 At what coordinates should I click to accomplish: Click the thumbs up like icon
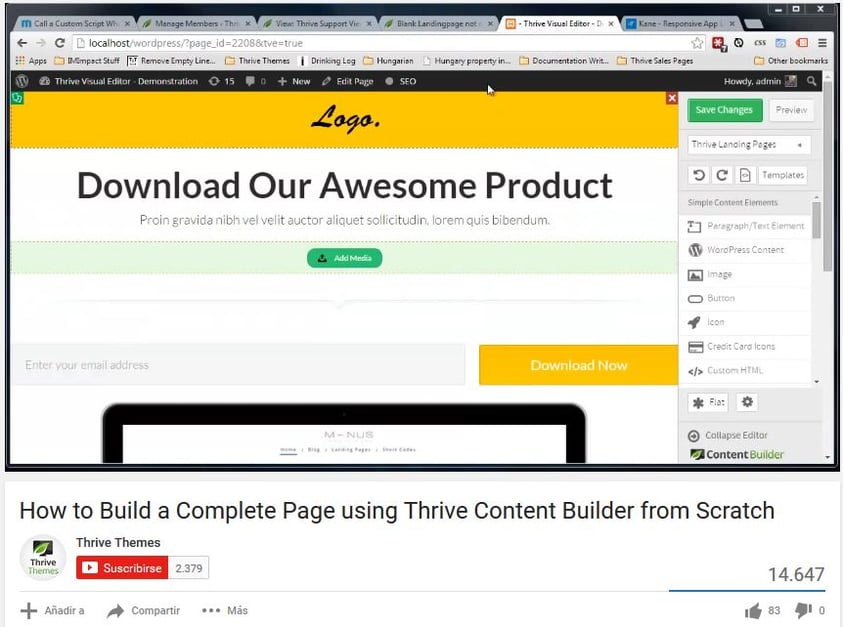[753, 611]
